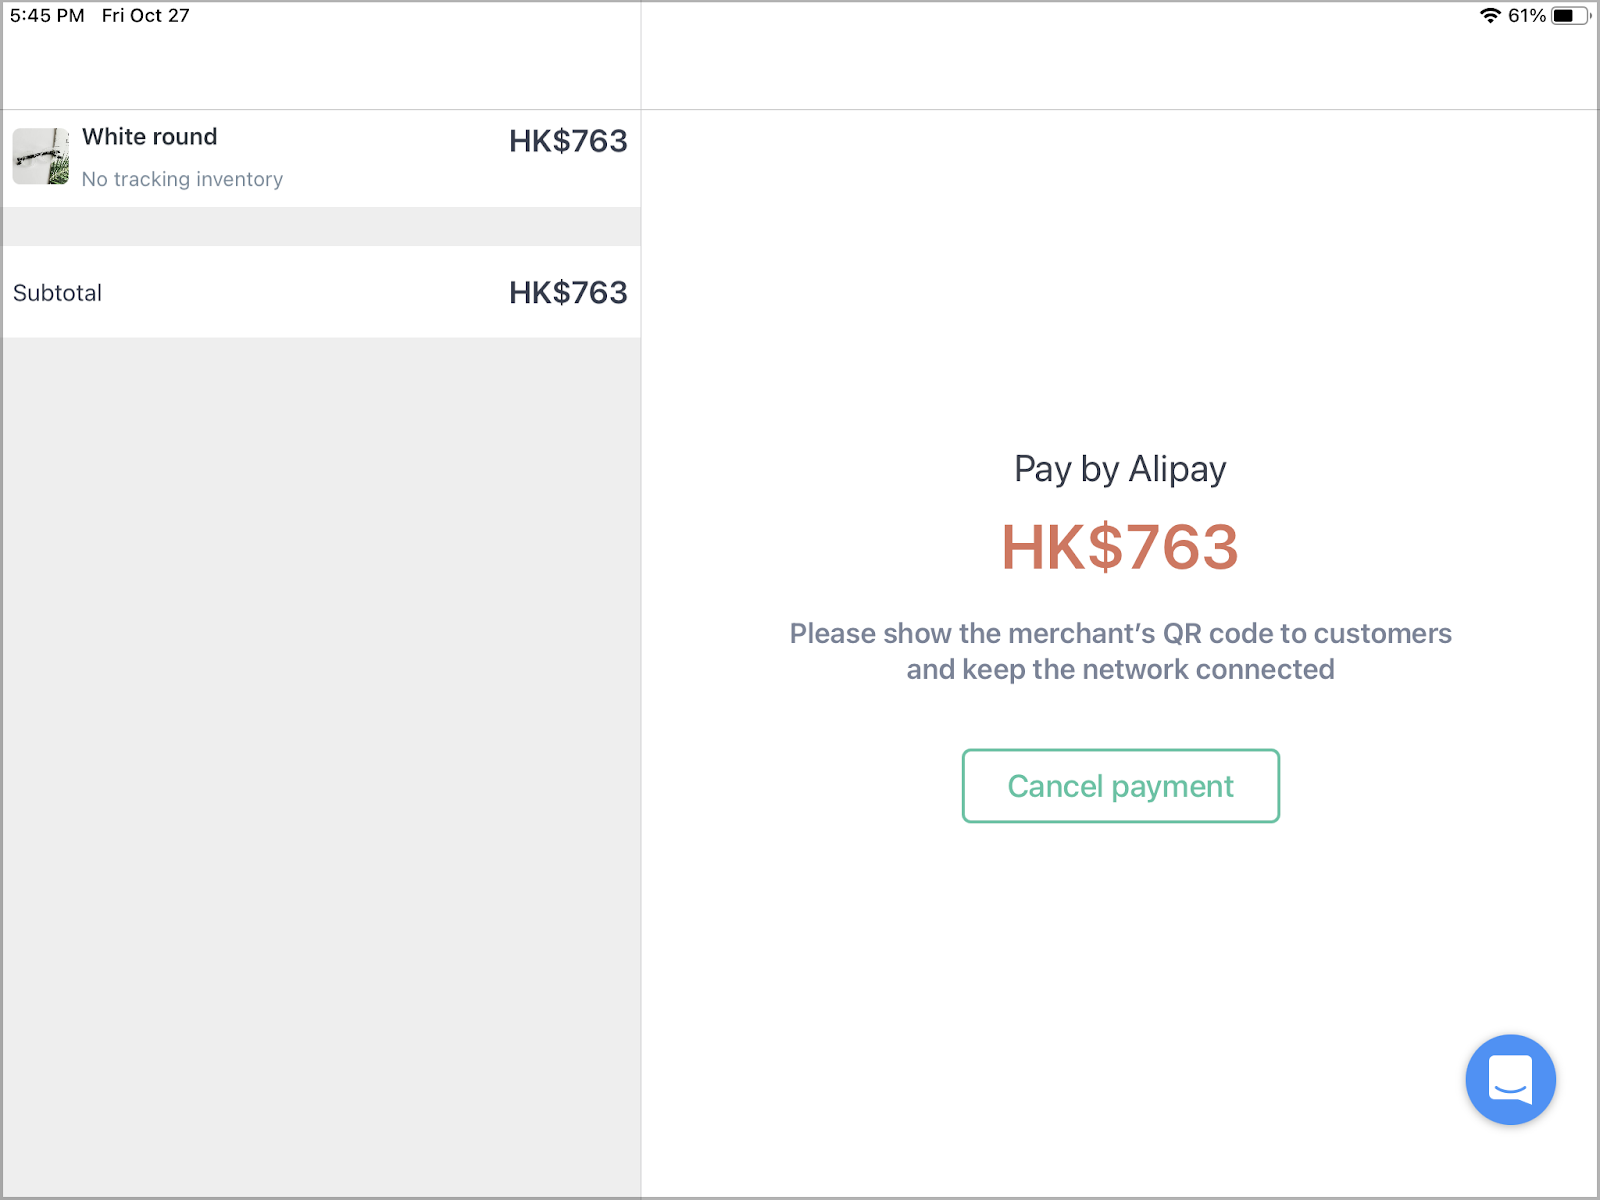Image resolution: width=1600 pixels, height=1200 pixels.
Task: Tap the gray divider above Subtotal row
Action: [321, 227]
